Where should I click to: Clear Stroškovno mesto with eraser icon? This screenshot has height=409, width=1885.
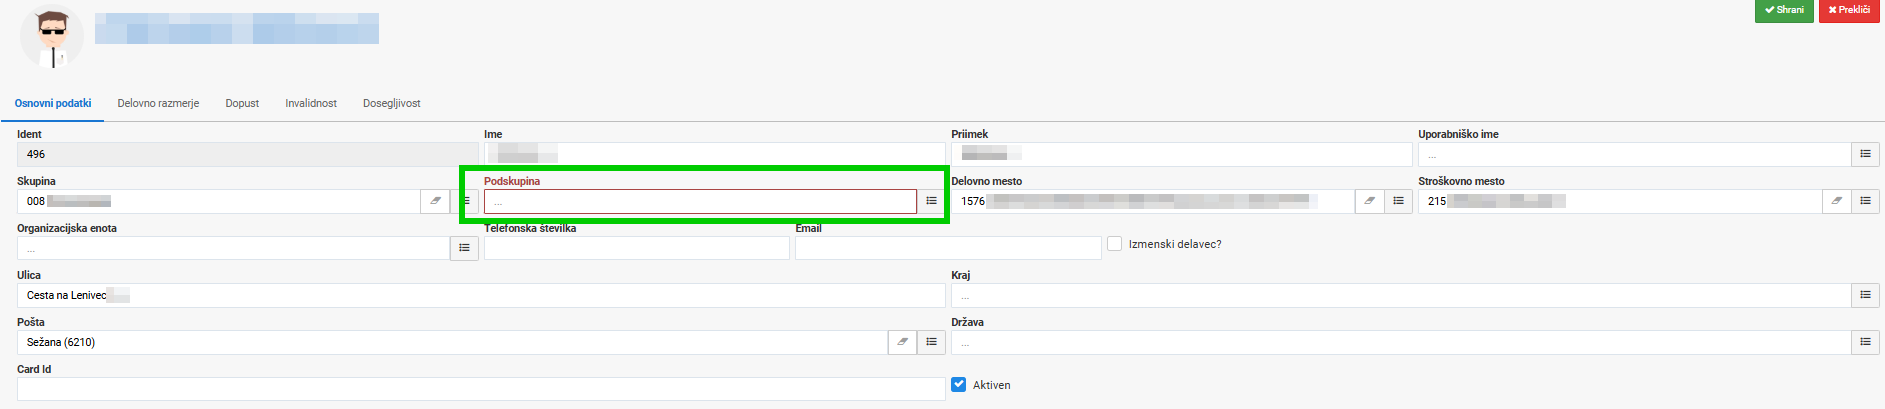pyautogui.click(x=1836, y=201)
